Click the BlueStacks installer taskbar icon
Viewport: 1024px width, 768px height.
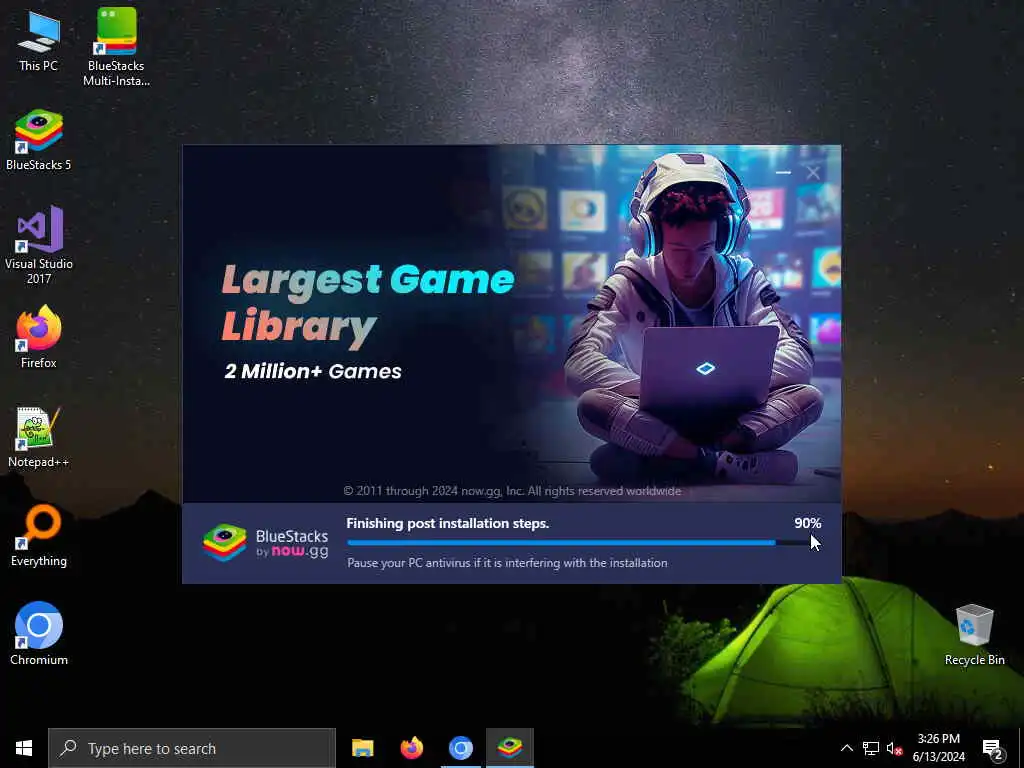[x=510, y=748]
